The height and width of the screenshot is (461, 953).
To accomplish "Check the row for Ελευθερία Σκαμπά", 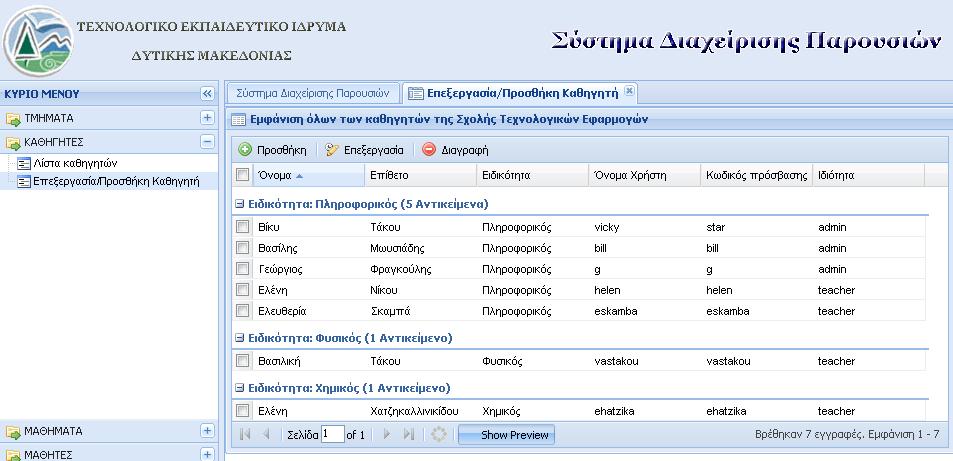I will coord(243,311).
